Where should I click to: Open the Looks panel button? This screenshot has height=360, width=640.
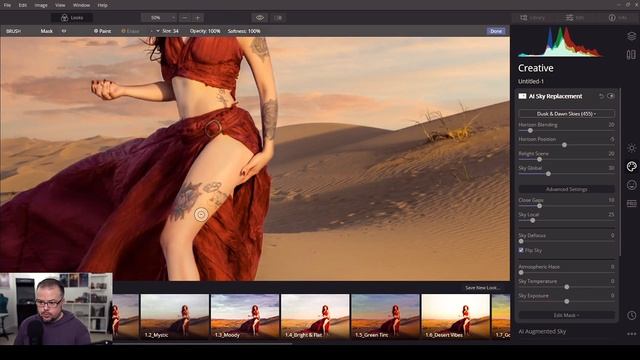[x=72, y=18]
